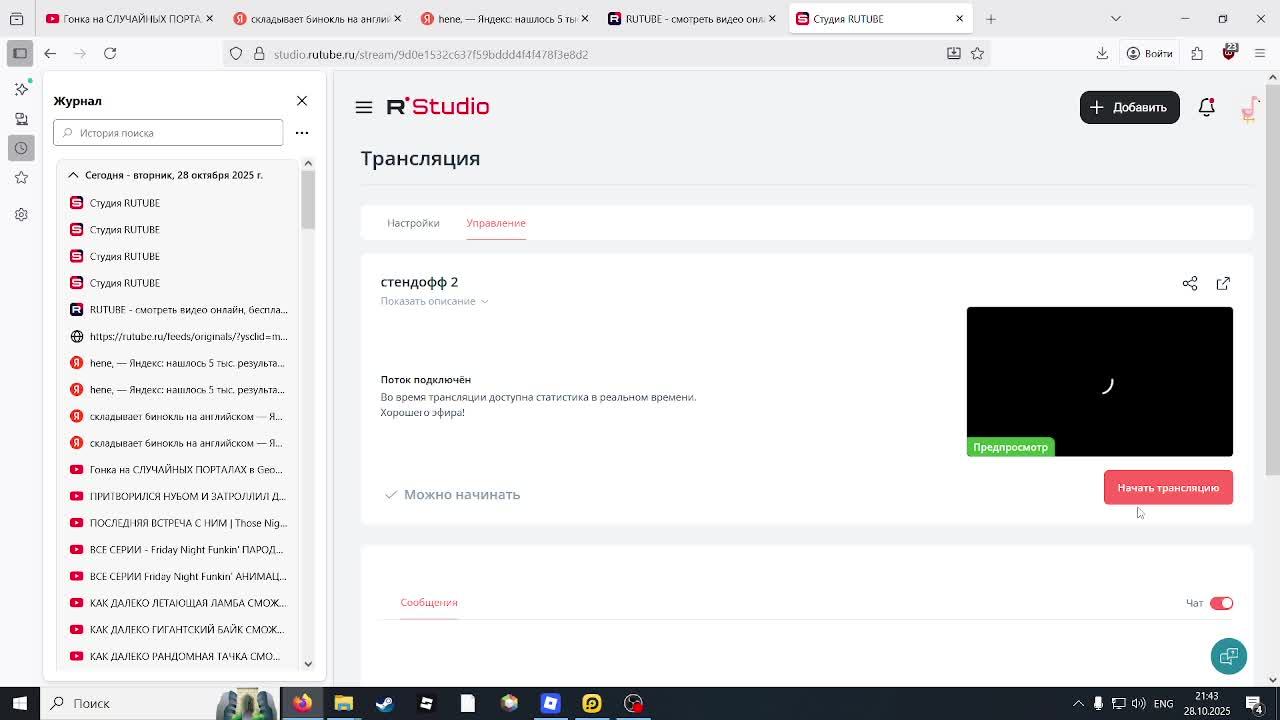
Task: Show hidden system tray icons
Action: pos(1078,704)
